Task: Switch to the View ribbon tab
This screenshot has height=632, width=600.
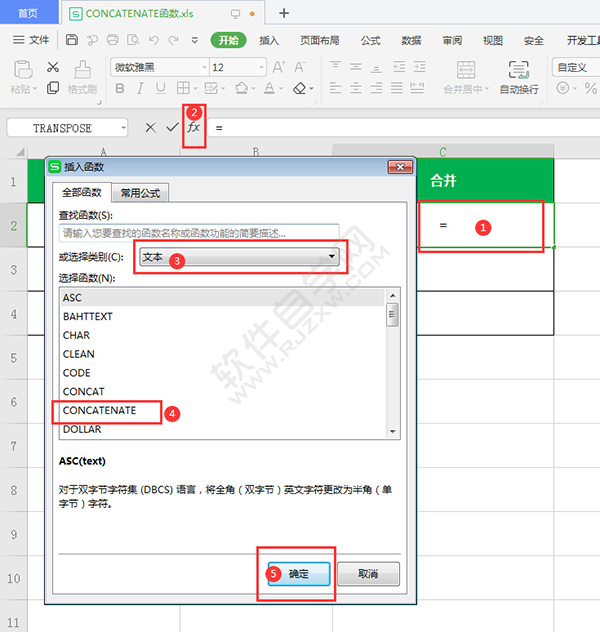Action: tap(493, 40)
